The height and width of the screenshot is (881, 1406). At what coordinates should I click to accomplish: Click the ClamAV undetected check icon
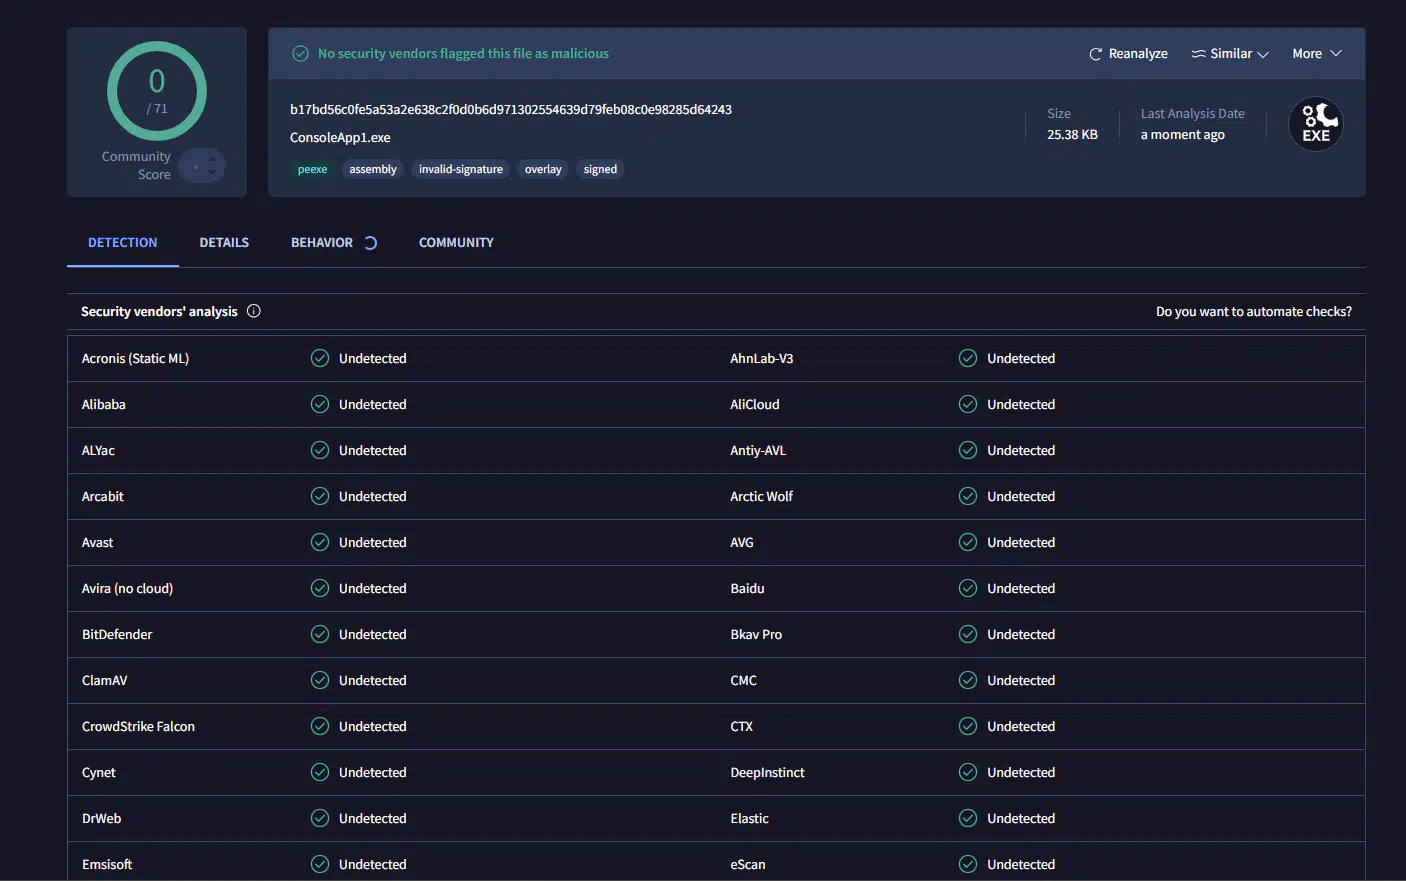pos(320,680)
